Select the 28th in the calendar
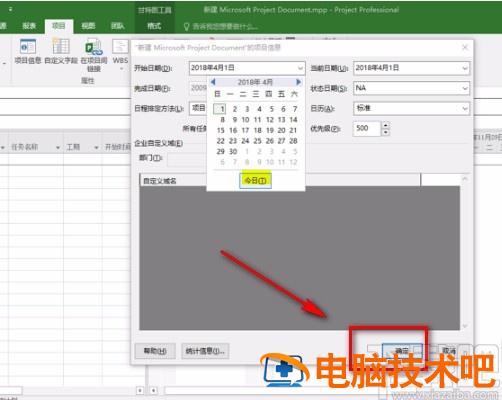The height and width of the screenshot is (400, 502). click(293, 141)
